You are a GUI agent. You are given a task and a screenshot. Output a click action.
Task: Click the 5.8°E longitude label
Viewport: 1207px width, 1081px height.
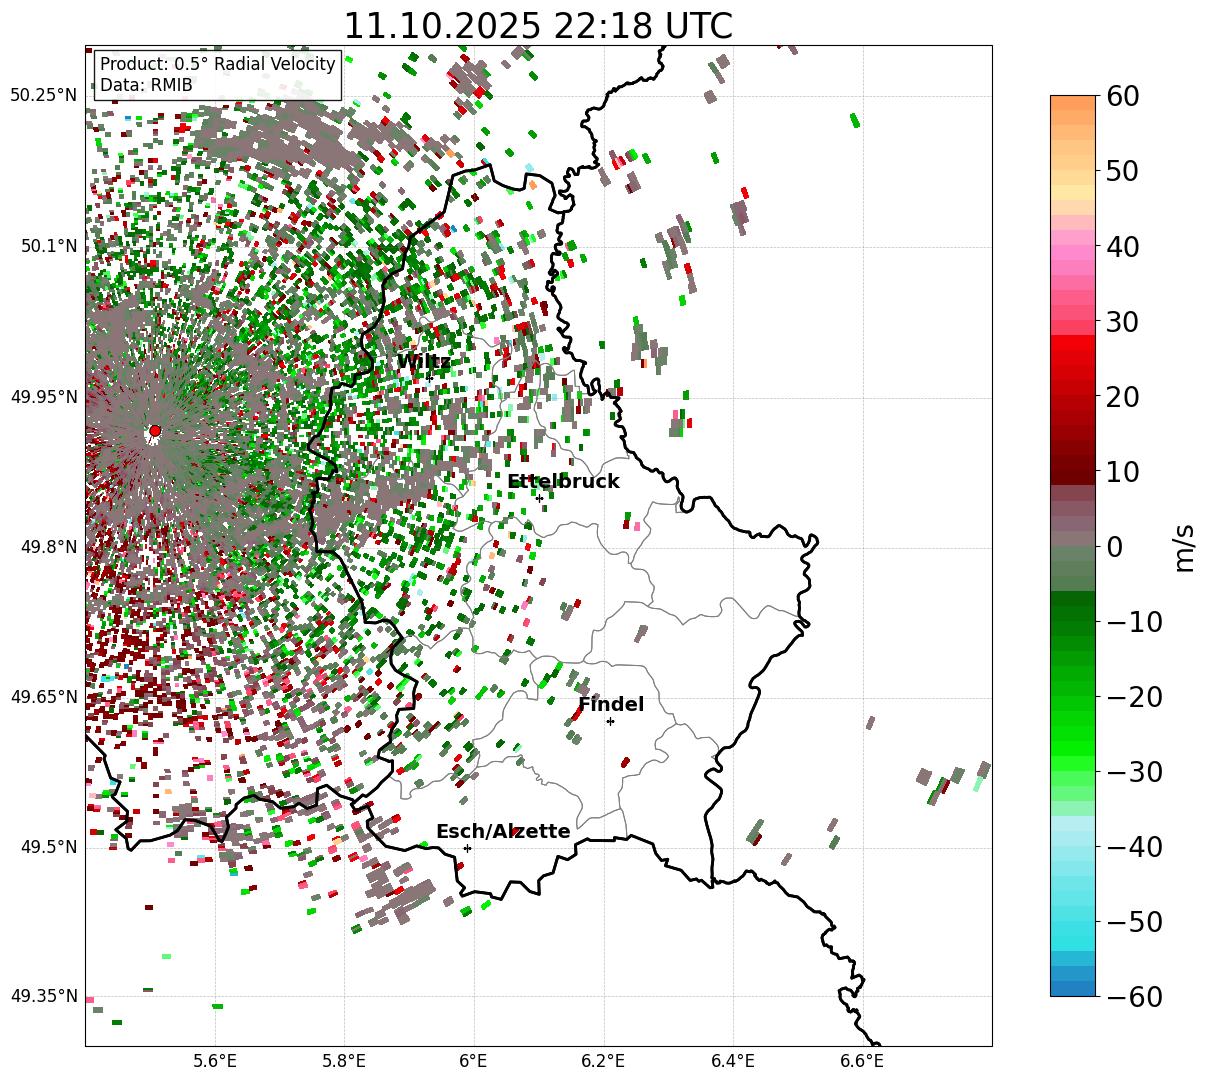point(344,1061)
